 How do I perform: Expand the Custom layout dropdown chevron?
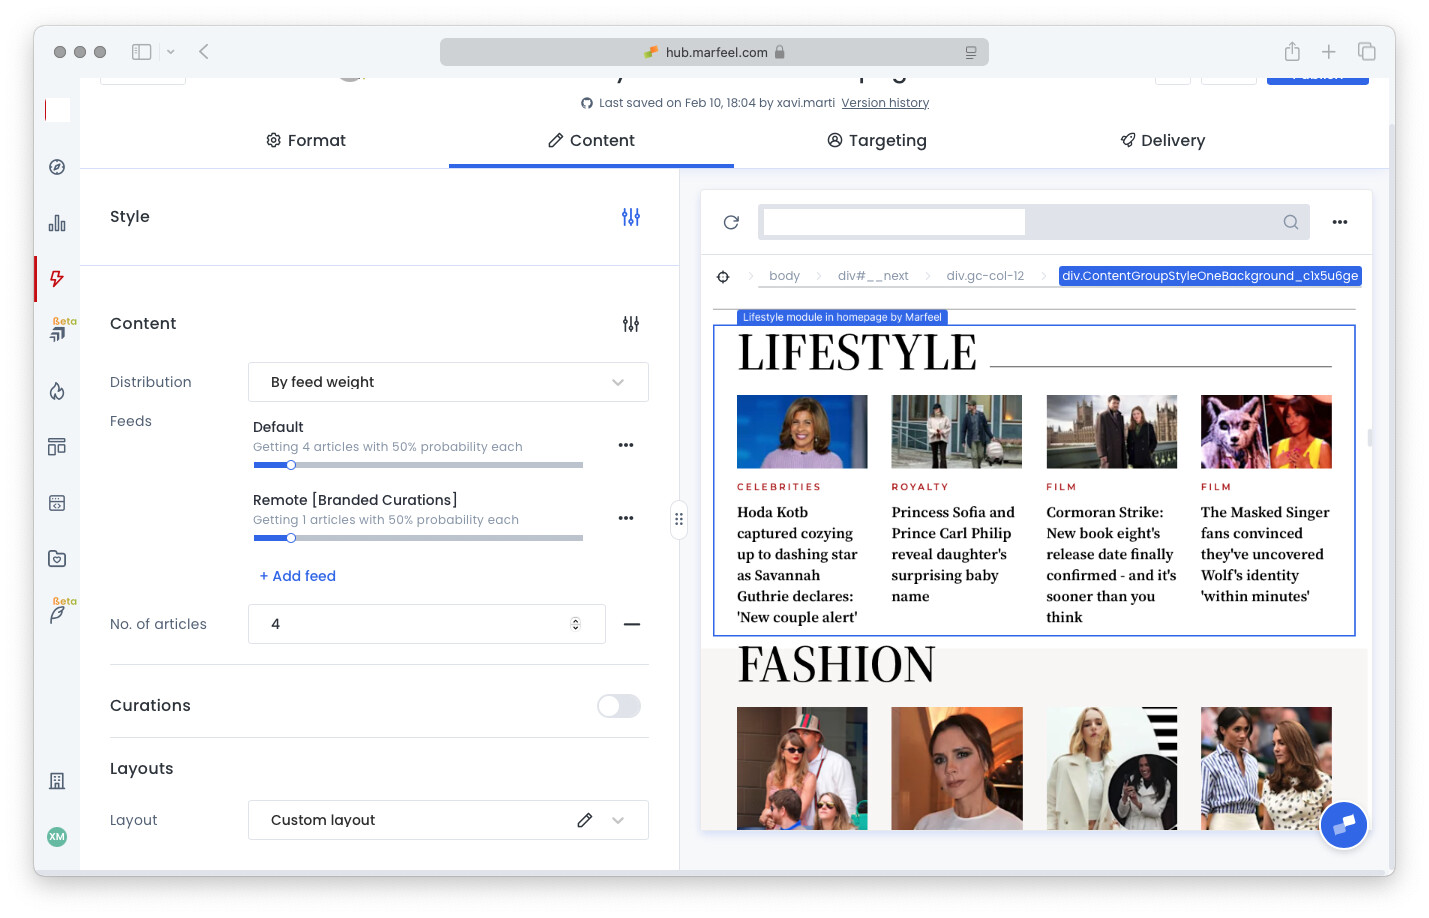[x=618, y=820]
